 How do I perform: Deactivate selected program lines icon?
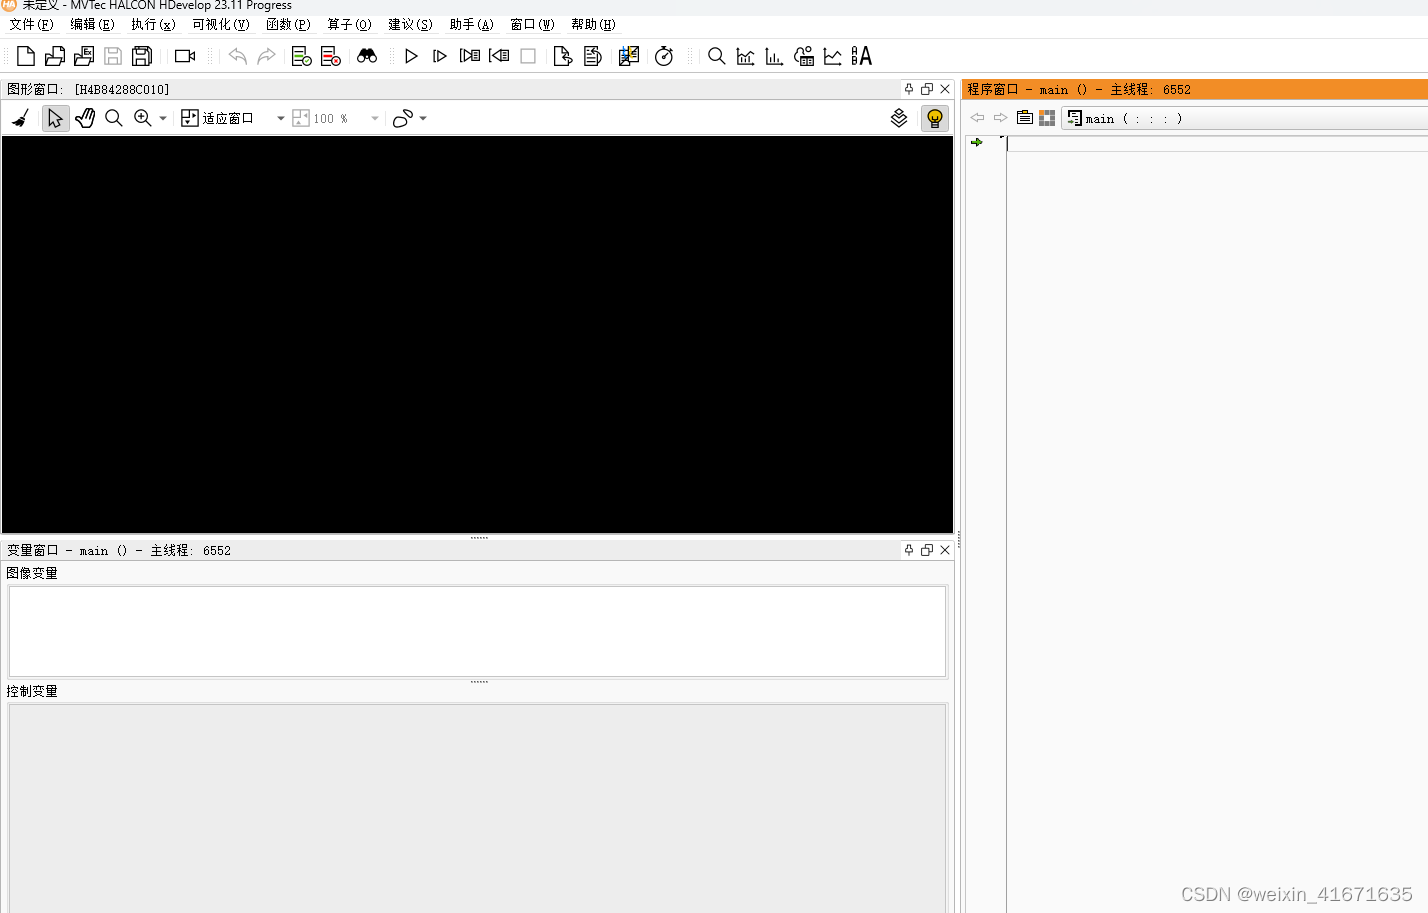(331, 56)
